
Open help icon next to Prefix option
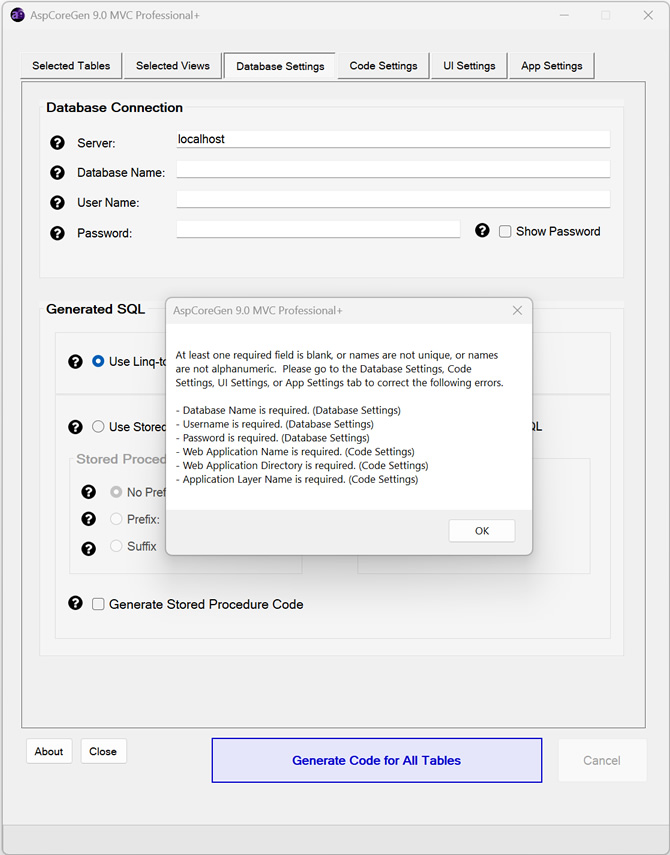[88, 519]
